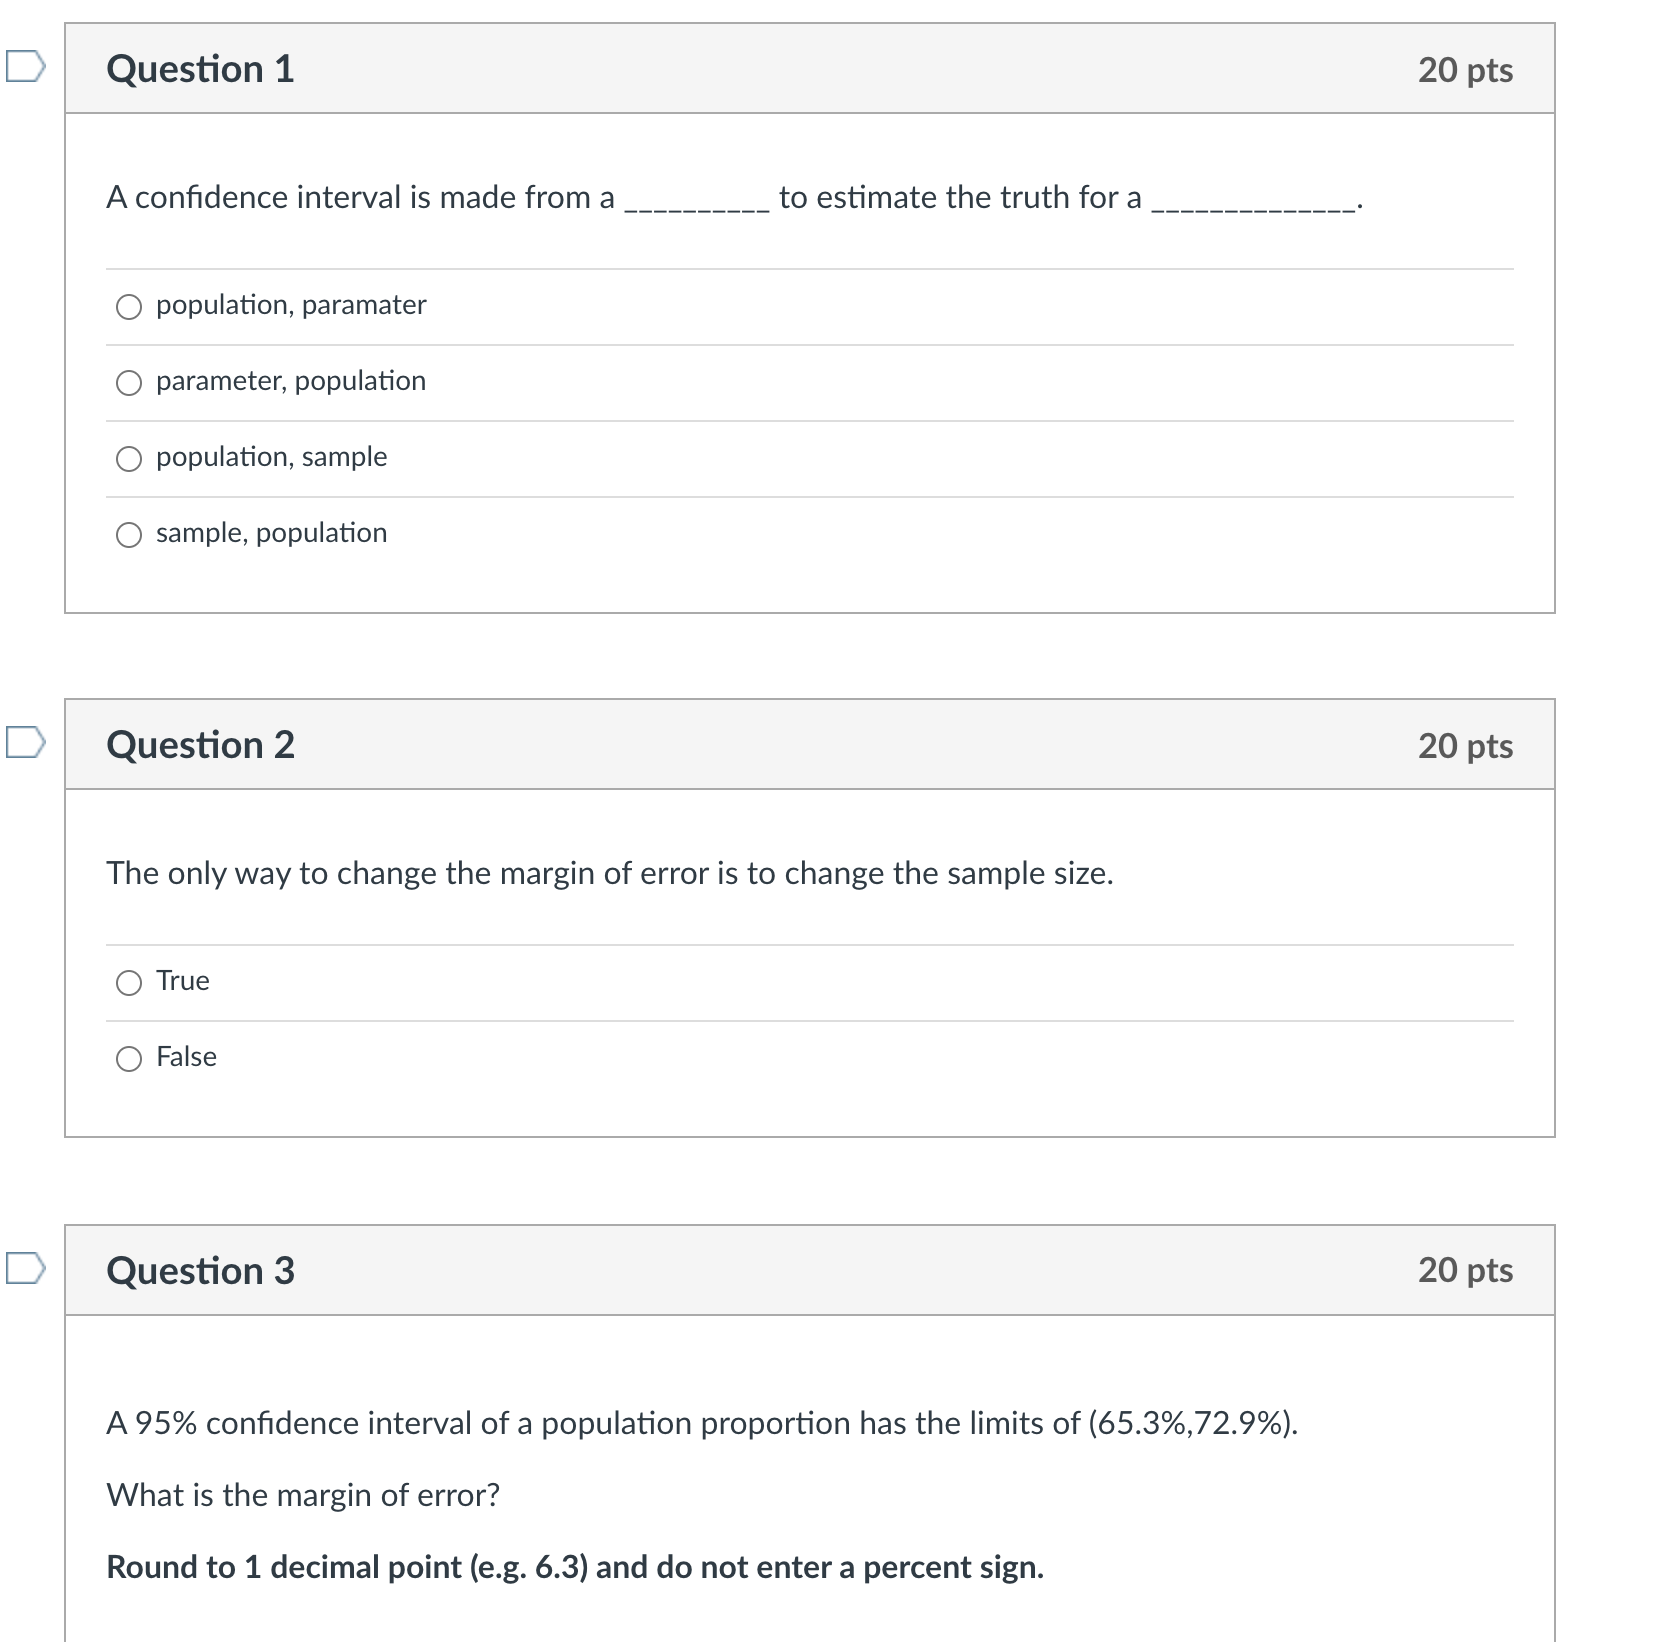Click the bold rounding instruction text
Image resolution: width=1656 pixels, height=1642 pixels.
click(x=574, y=1567)
